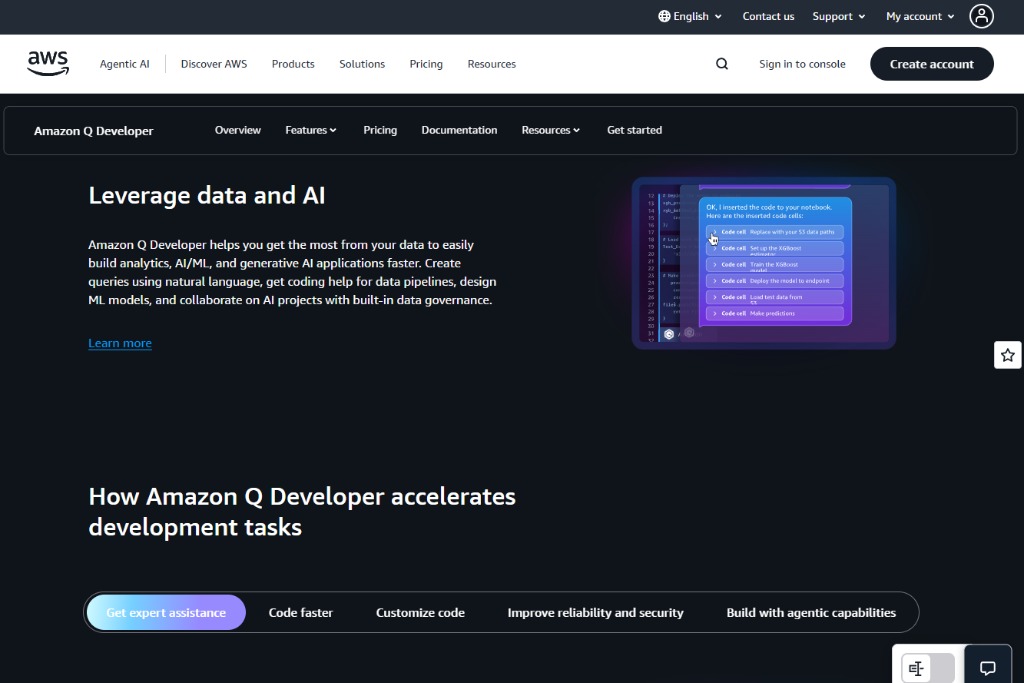Select Sign in to console
Viewport: 1024px width, 683px height.
point(802,63)
